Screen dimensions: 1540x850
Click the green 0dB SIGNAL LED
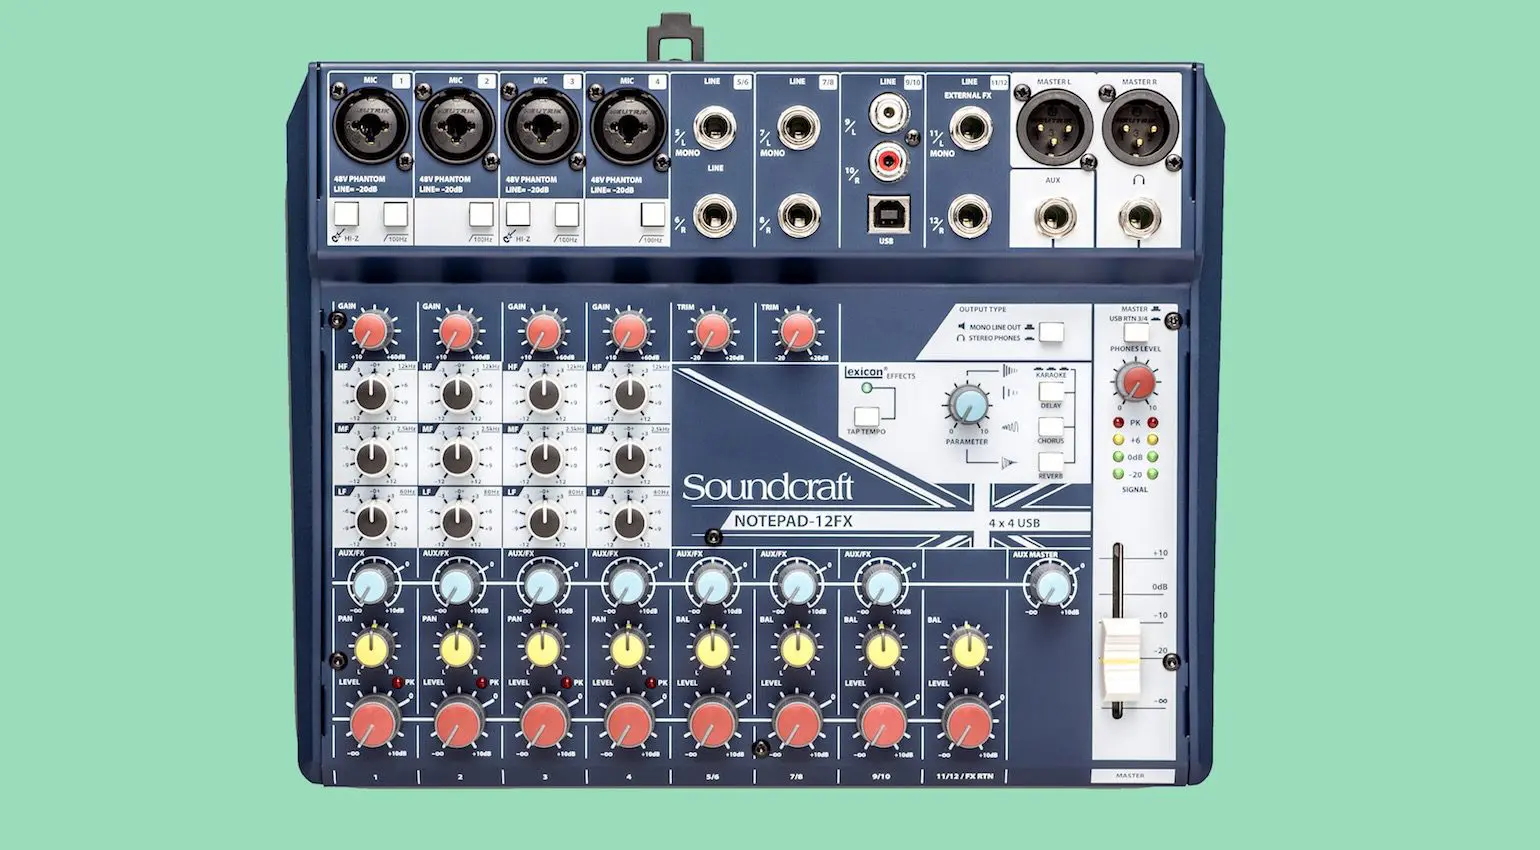click(x=1117, y=455)
